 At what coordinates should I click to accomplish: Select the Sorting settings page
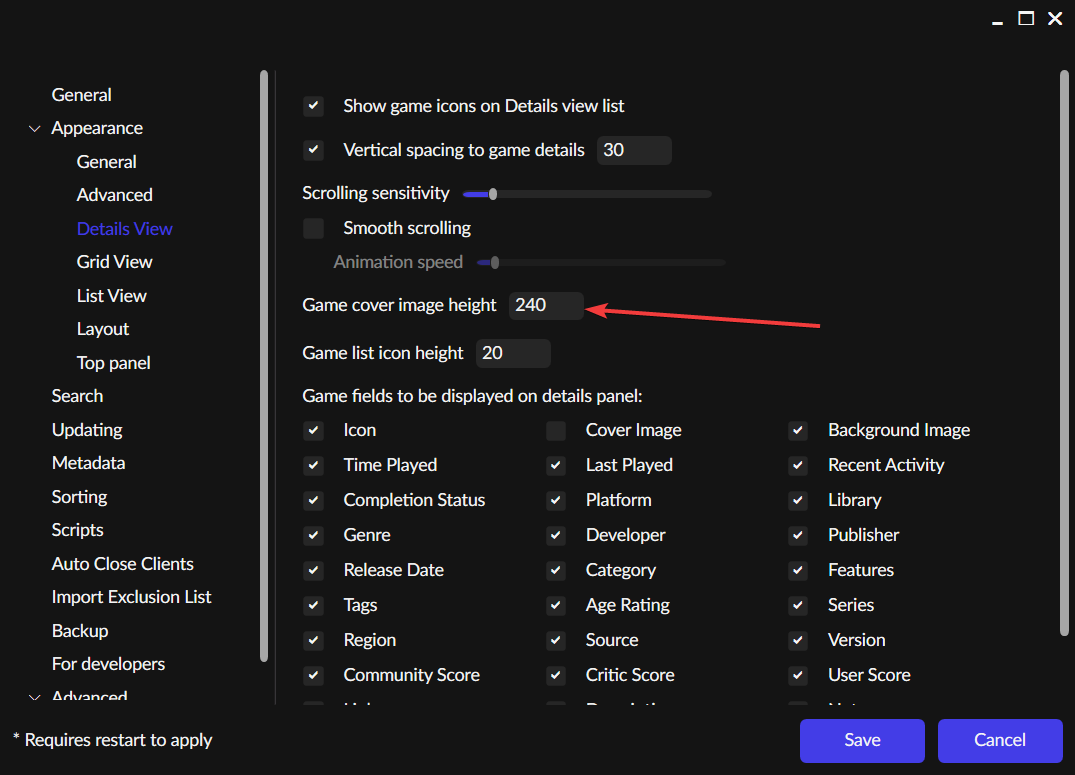tap(79, 496)
